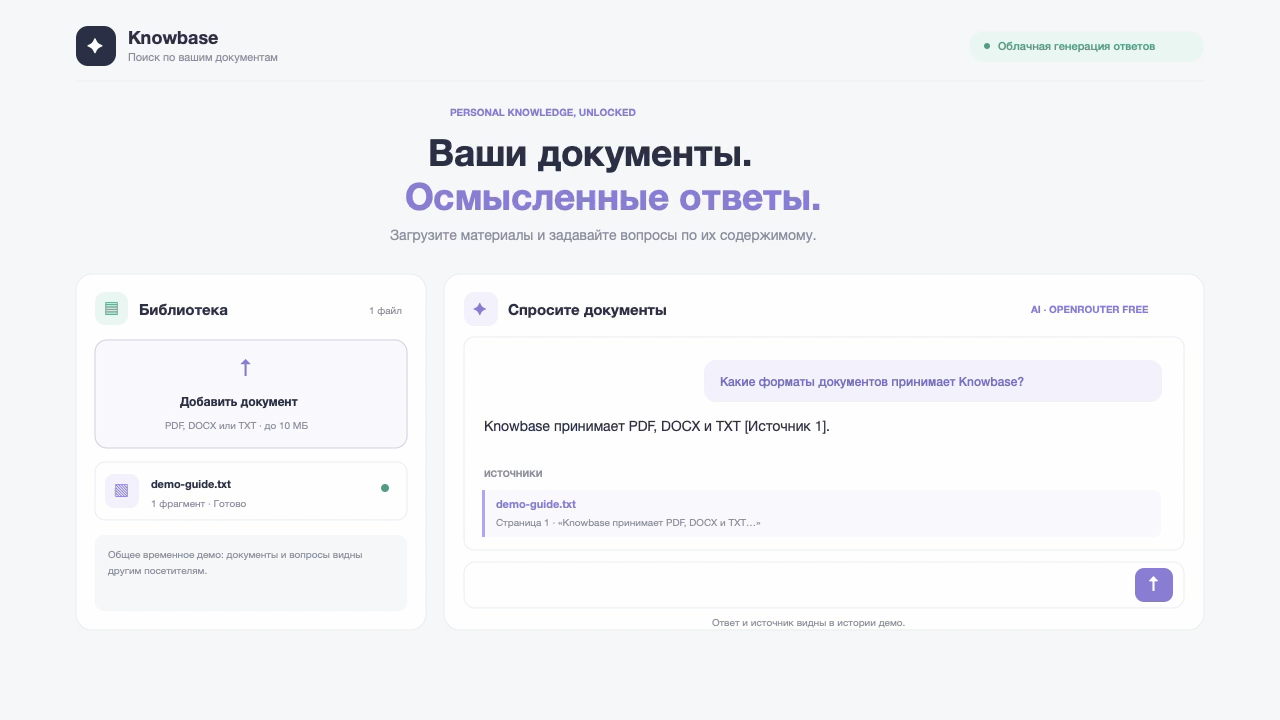This screenshot has height=720, width=1280.
Task: Click 'Ответ и источник видны в истории демо' note
Action: click(x=808, y=622)
